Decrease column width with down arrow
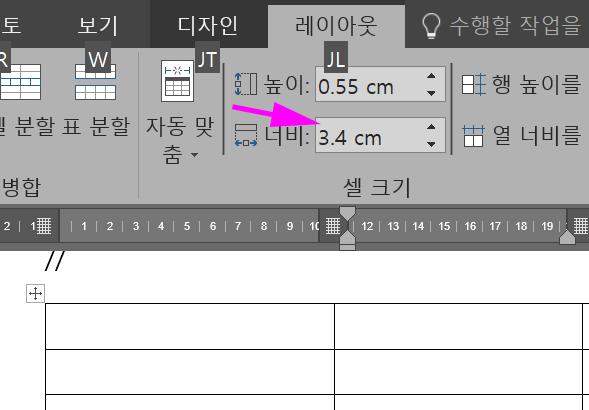 (431, 144)
